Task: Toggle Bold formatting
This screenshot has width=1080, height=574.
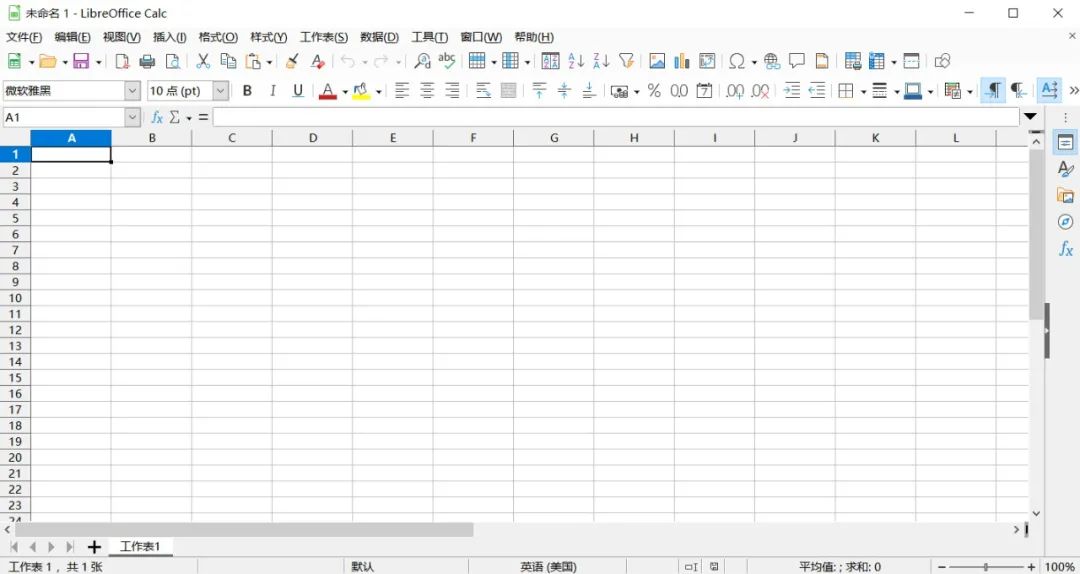Action: [x=247, y=90]
